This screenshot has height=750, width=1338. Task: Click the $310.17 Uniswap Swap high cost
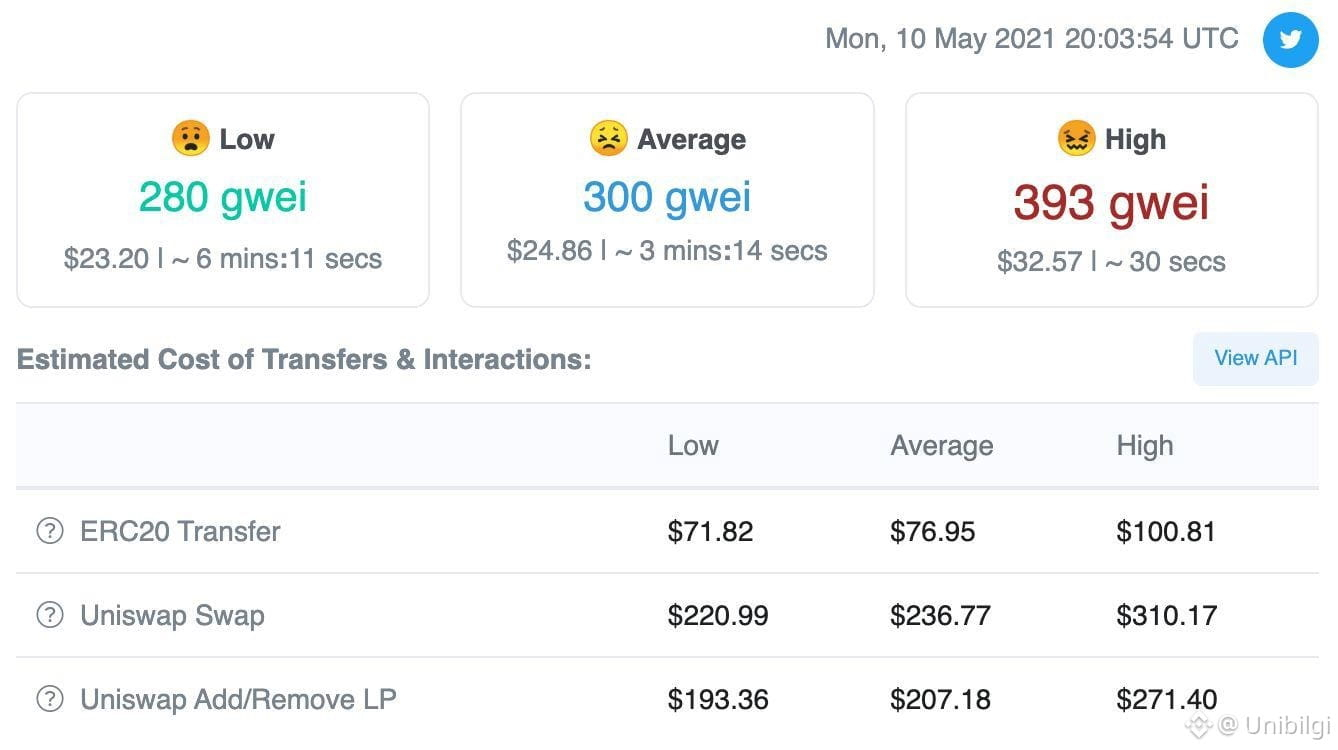[1167, 615]
